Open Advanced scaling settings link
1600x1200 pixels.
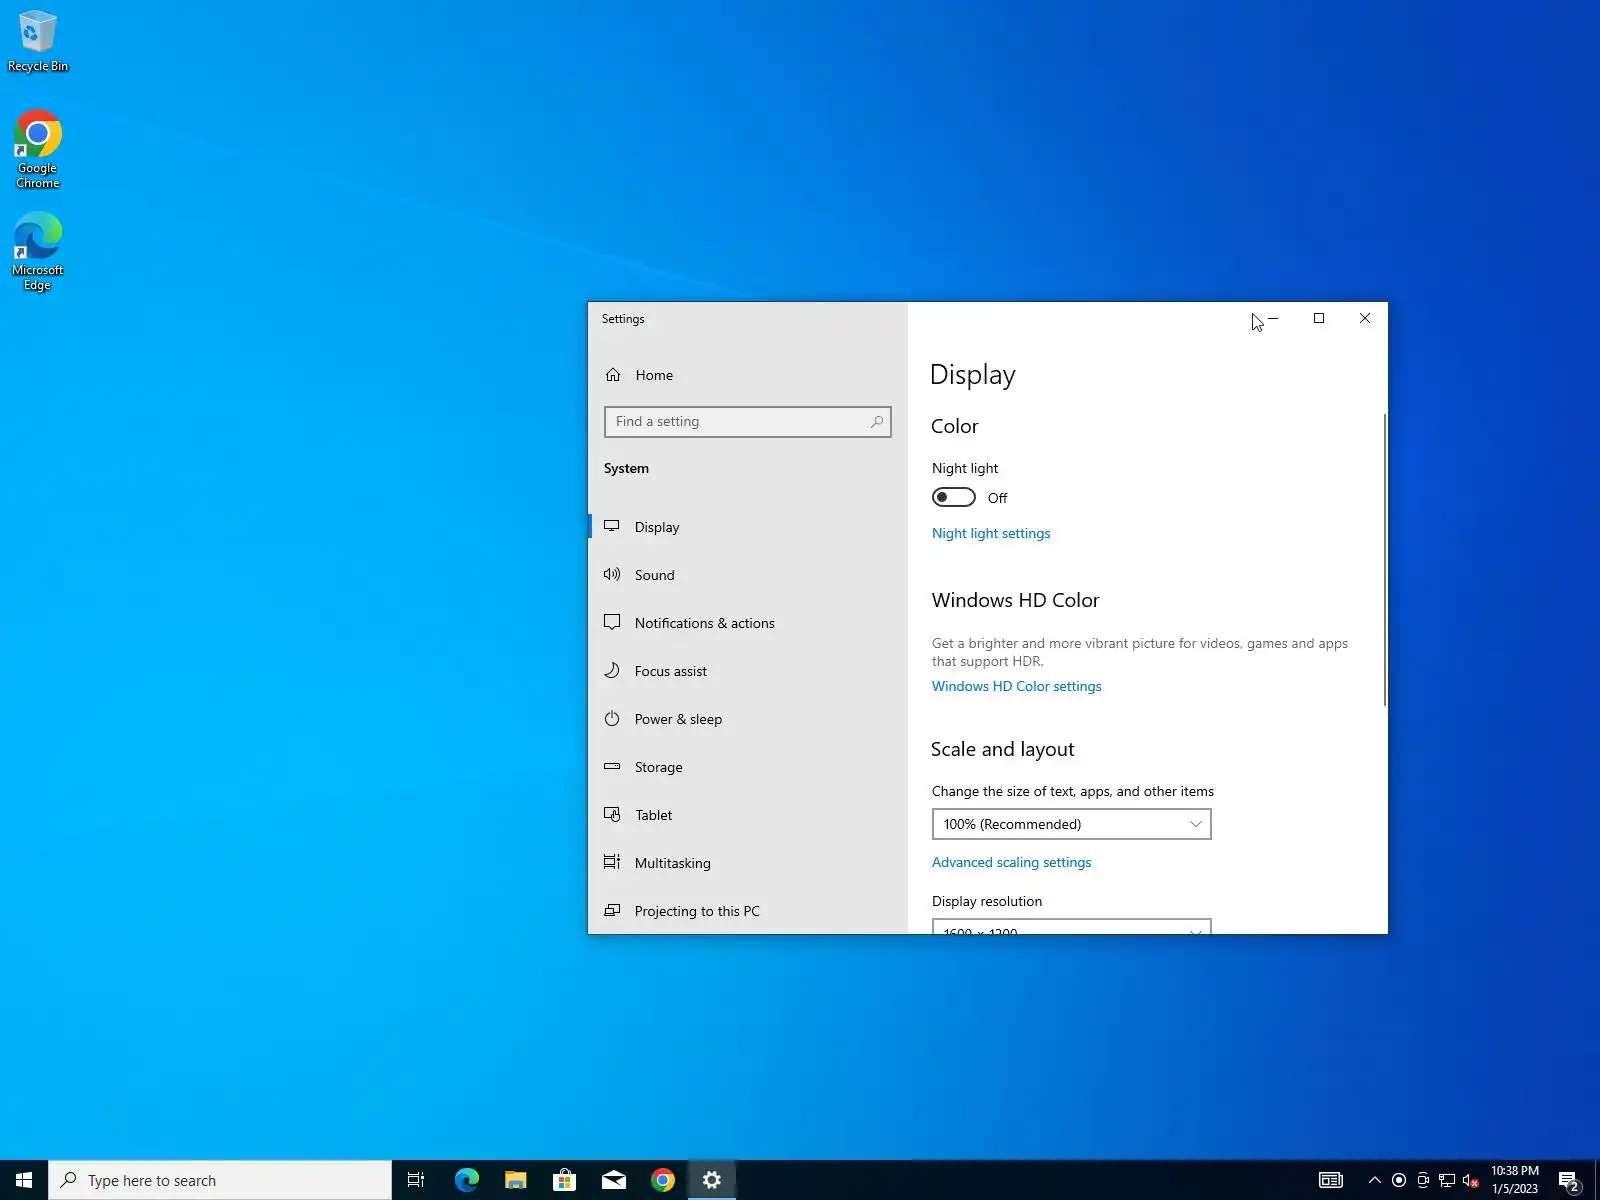[x=1011, y=862]
